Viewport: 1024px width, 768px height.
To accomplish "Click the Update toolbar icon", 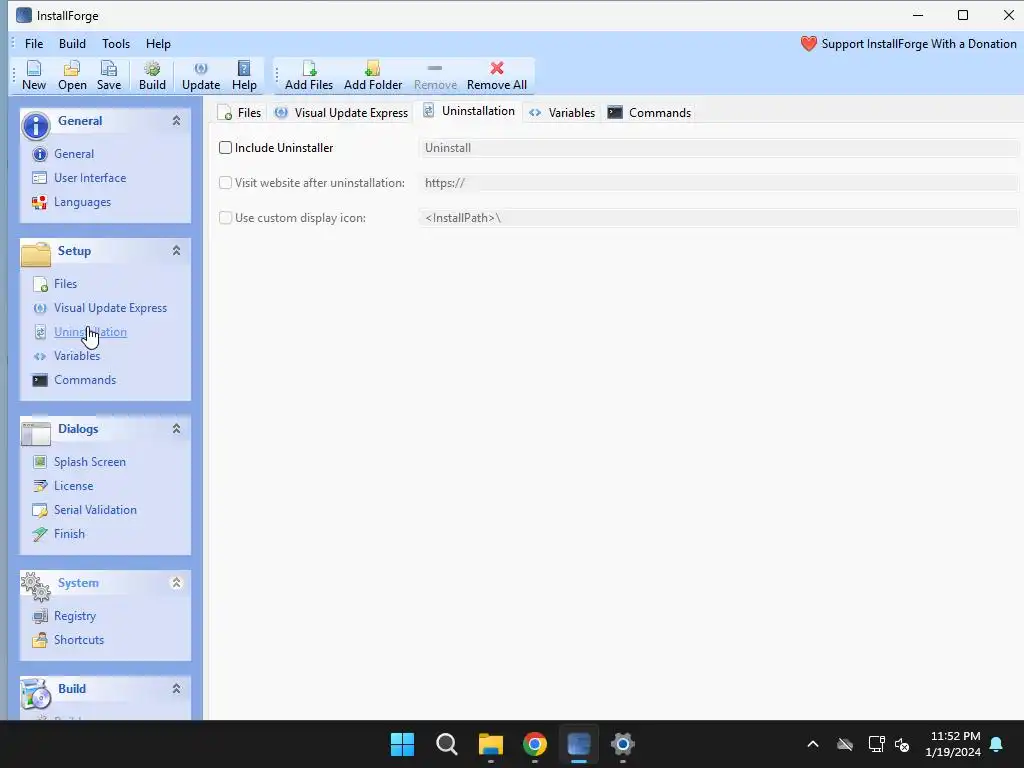I will [200, 75].
